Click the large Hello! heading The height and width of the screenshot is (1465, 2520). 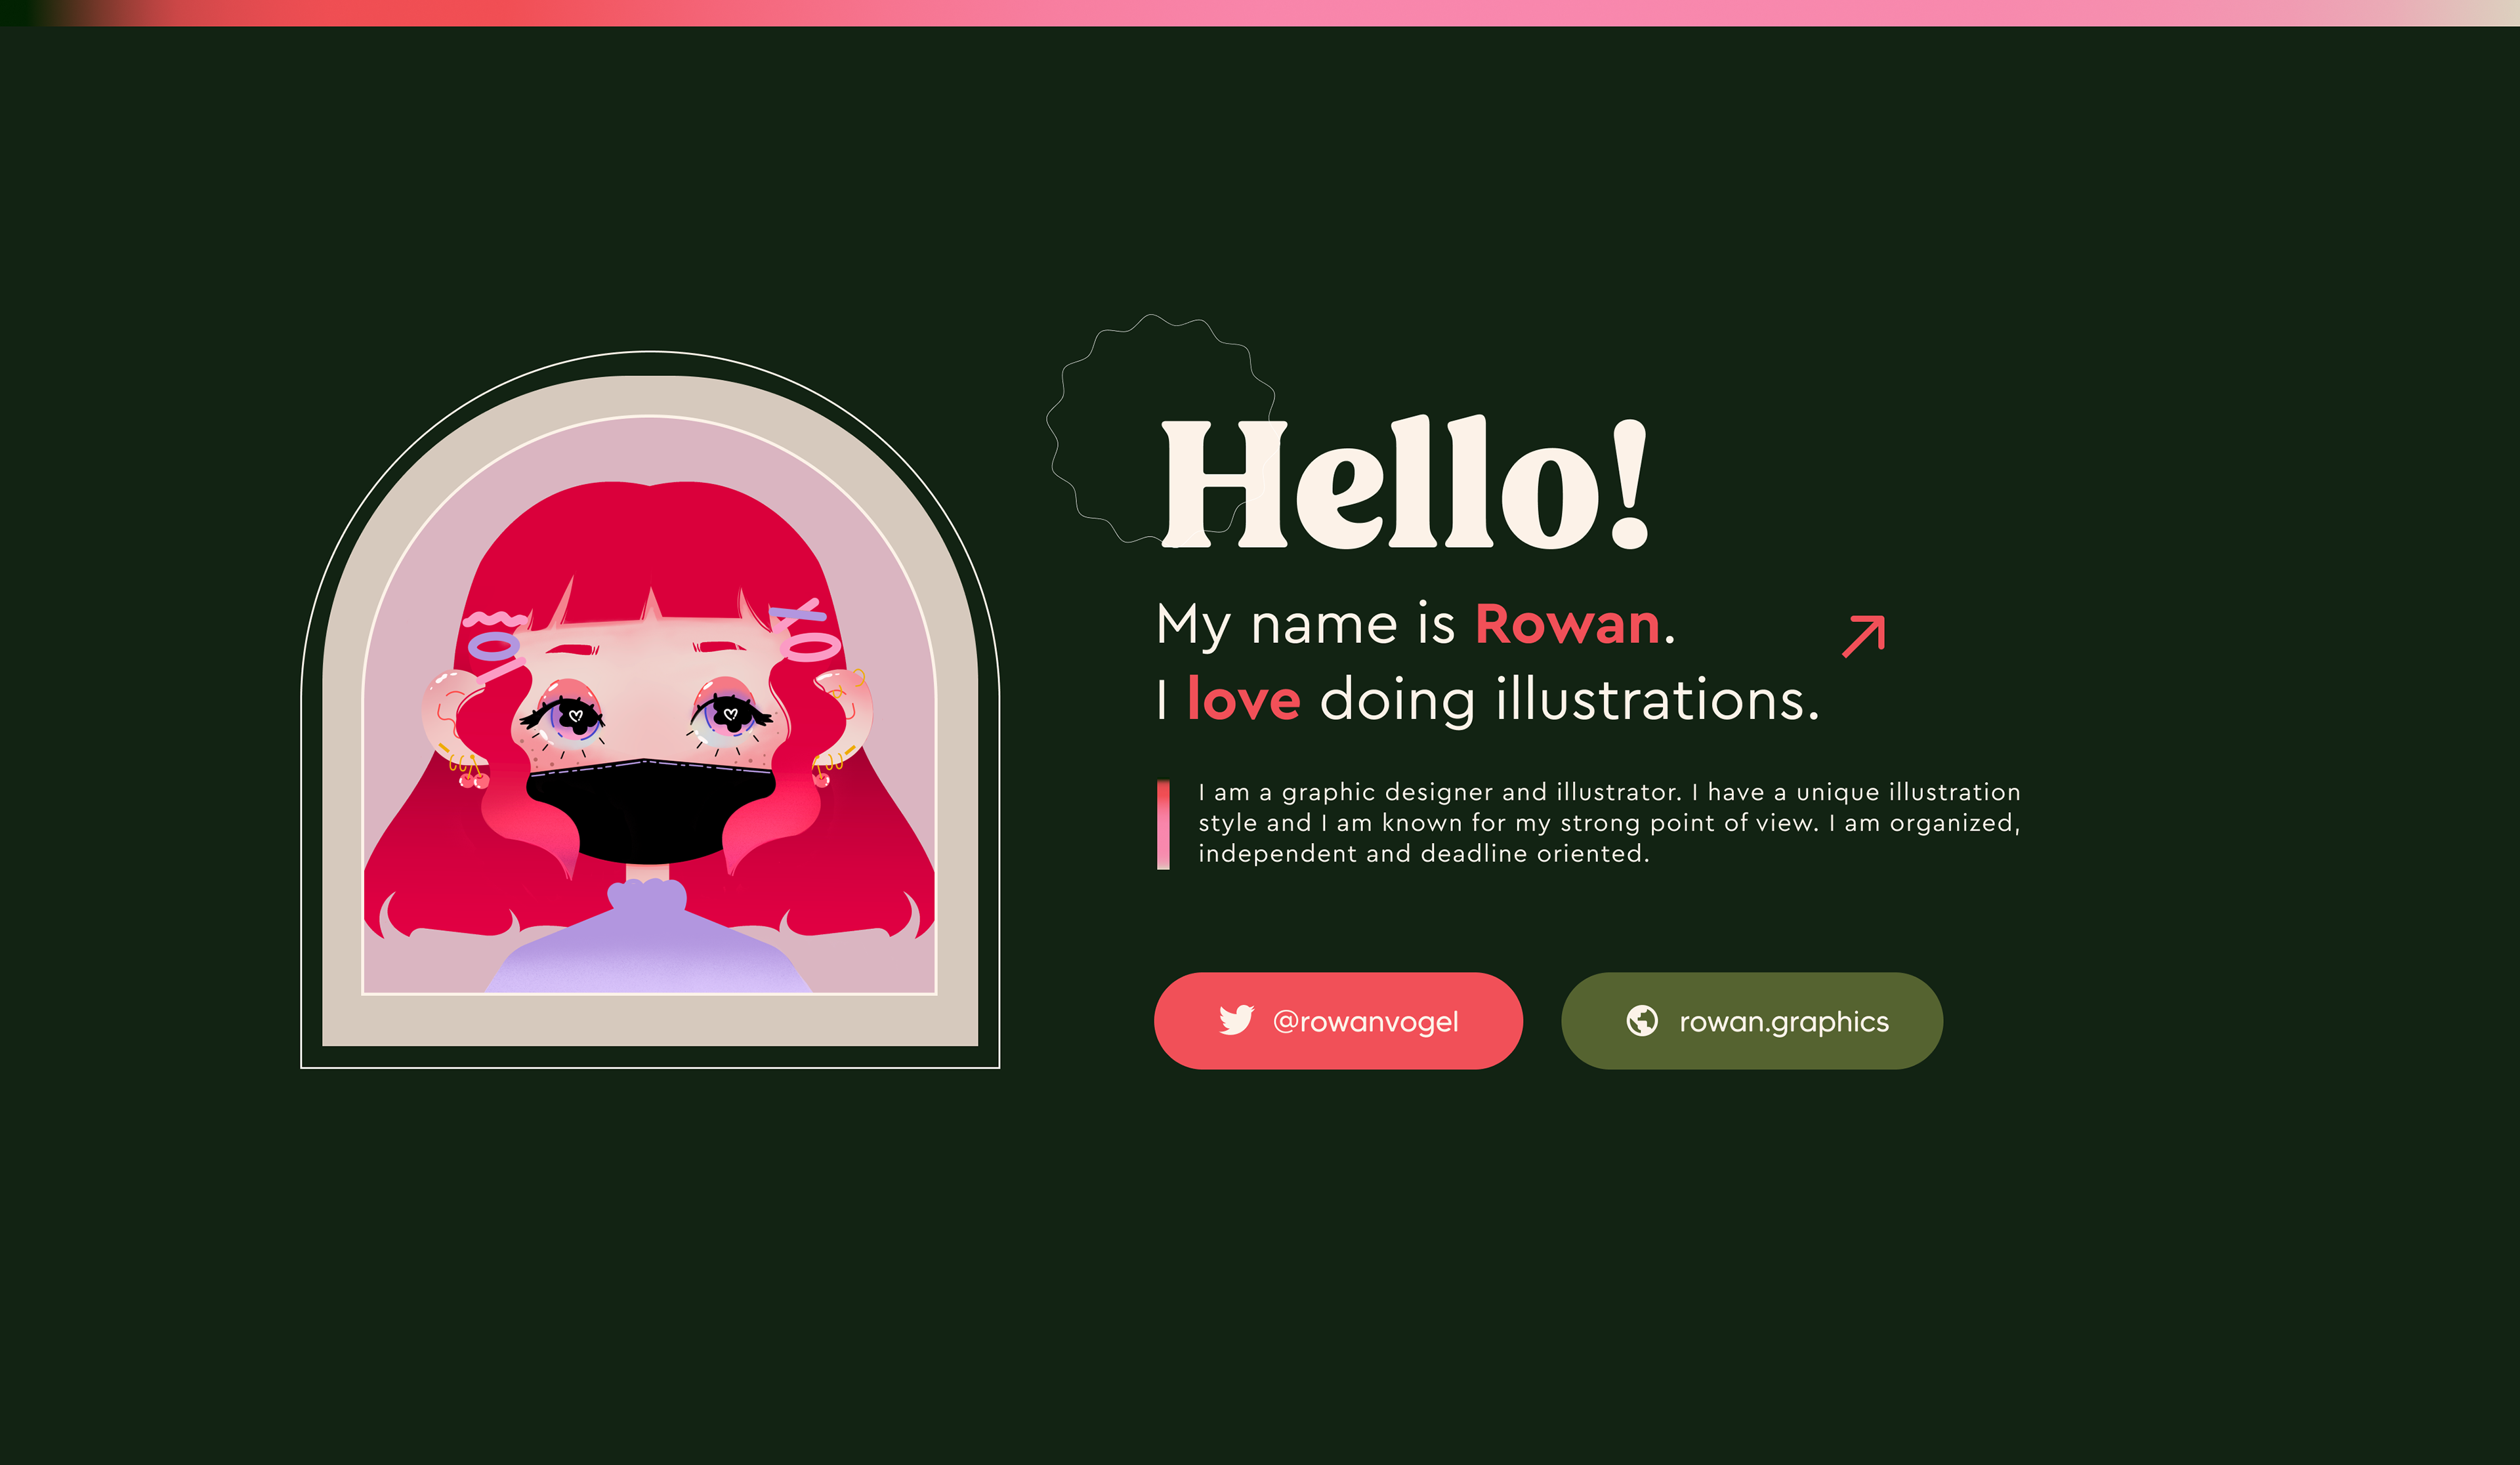click(x=1404, y=484)
